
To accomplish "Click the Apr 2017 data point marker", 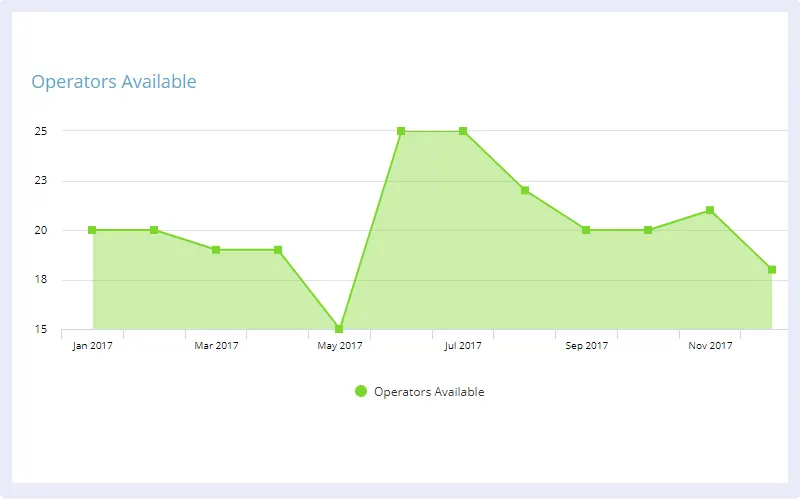I will tap(278, 250).
